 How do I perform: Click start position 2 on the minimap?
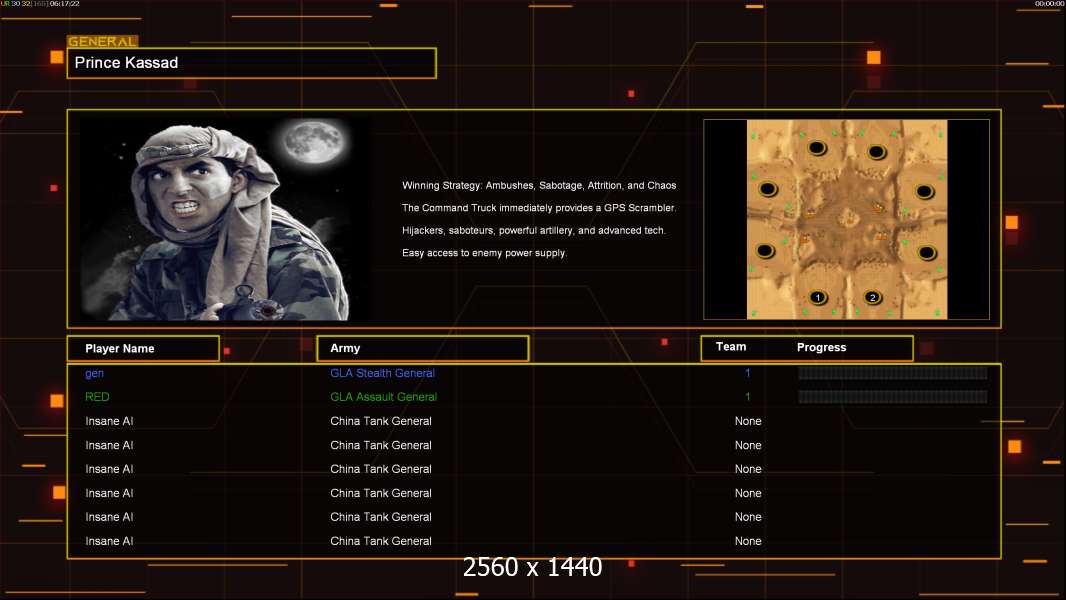[x=872, y=297]
